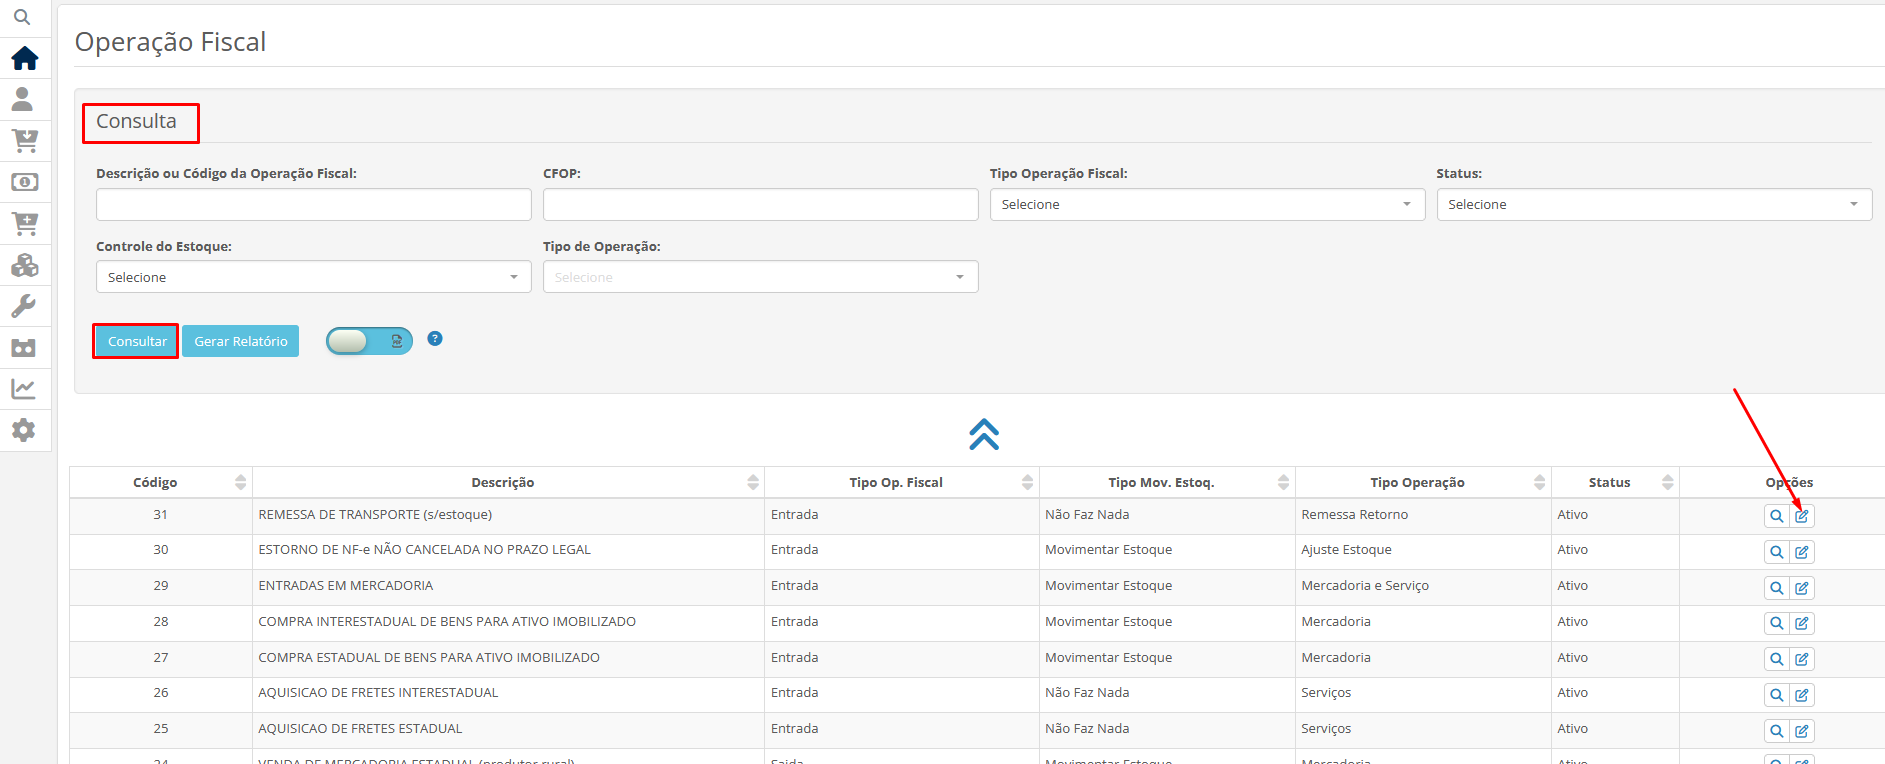
Task: Open the shopping cart sidebar icon
Action: (25, 140)
